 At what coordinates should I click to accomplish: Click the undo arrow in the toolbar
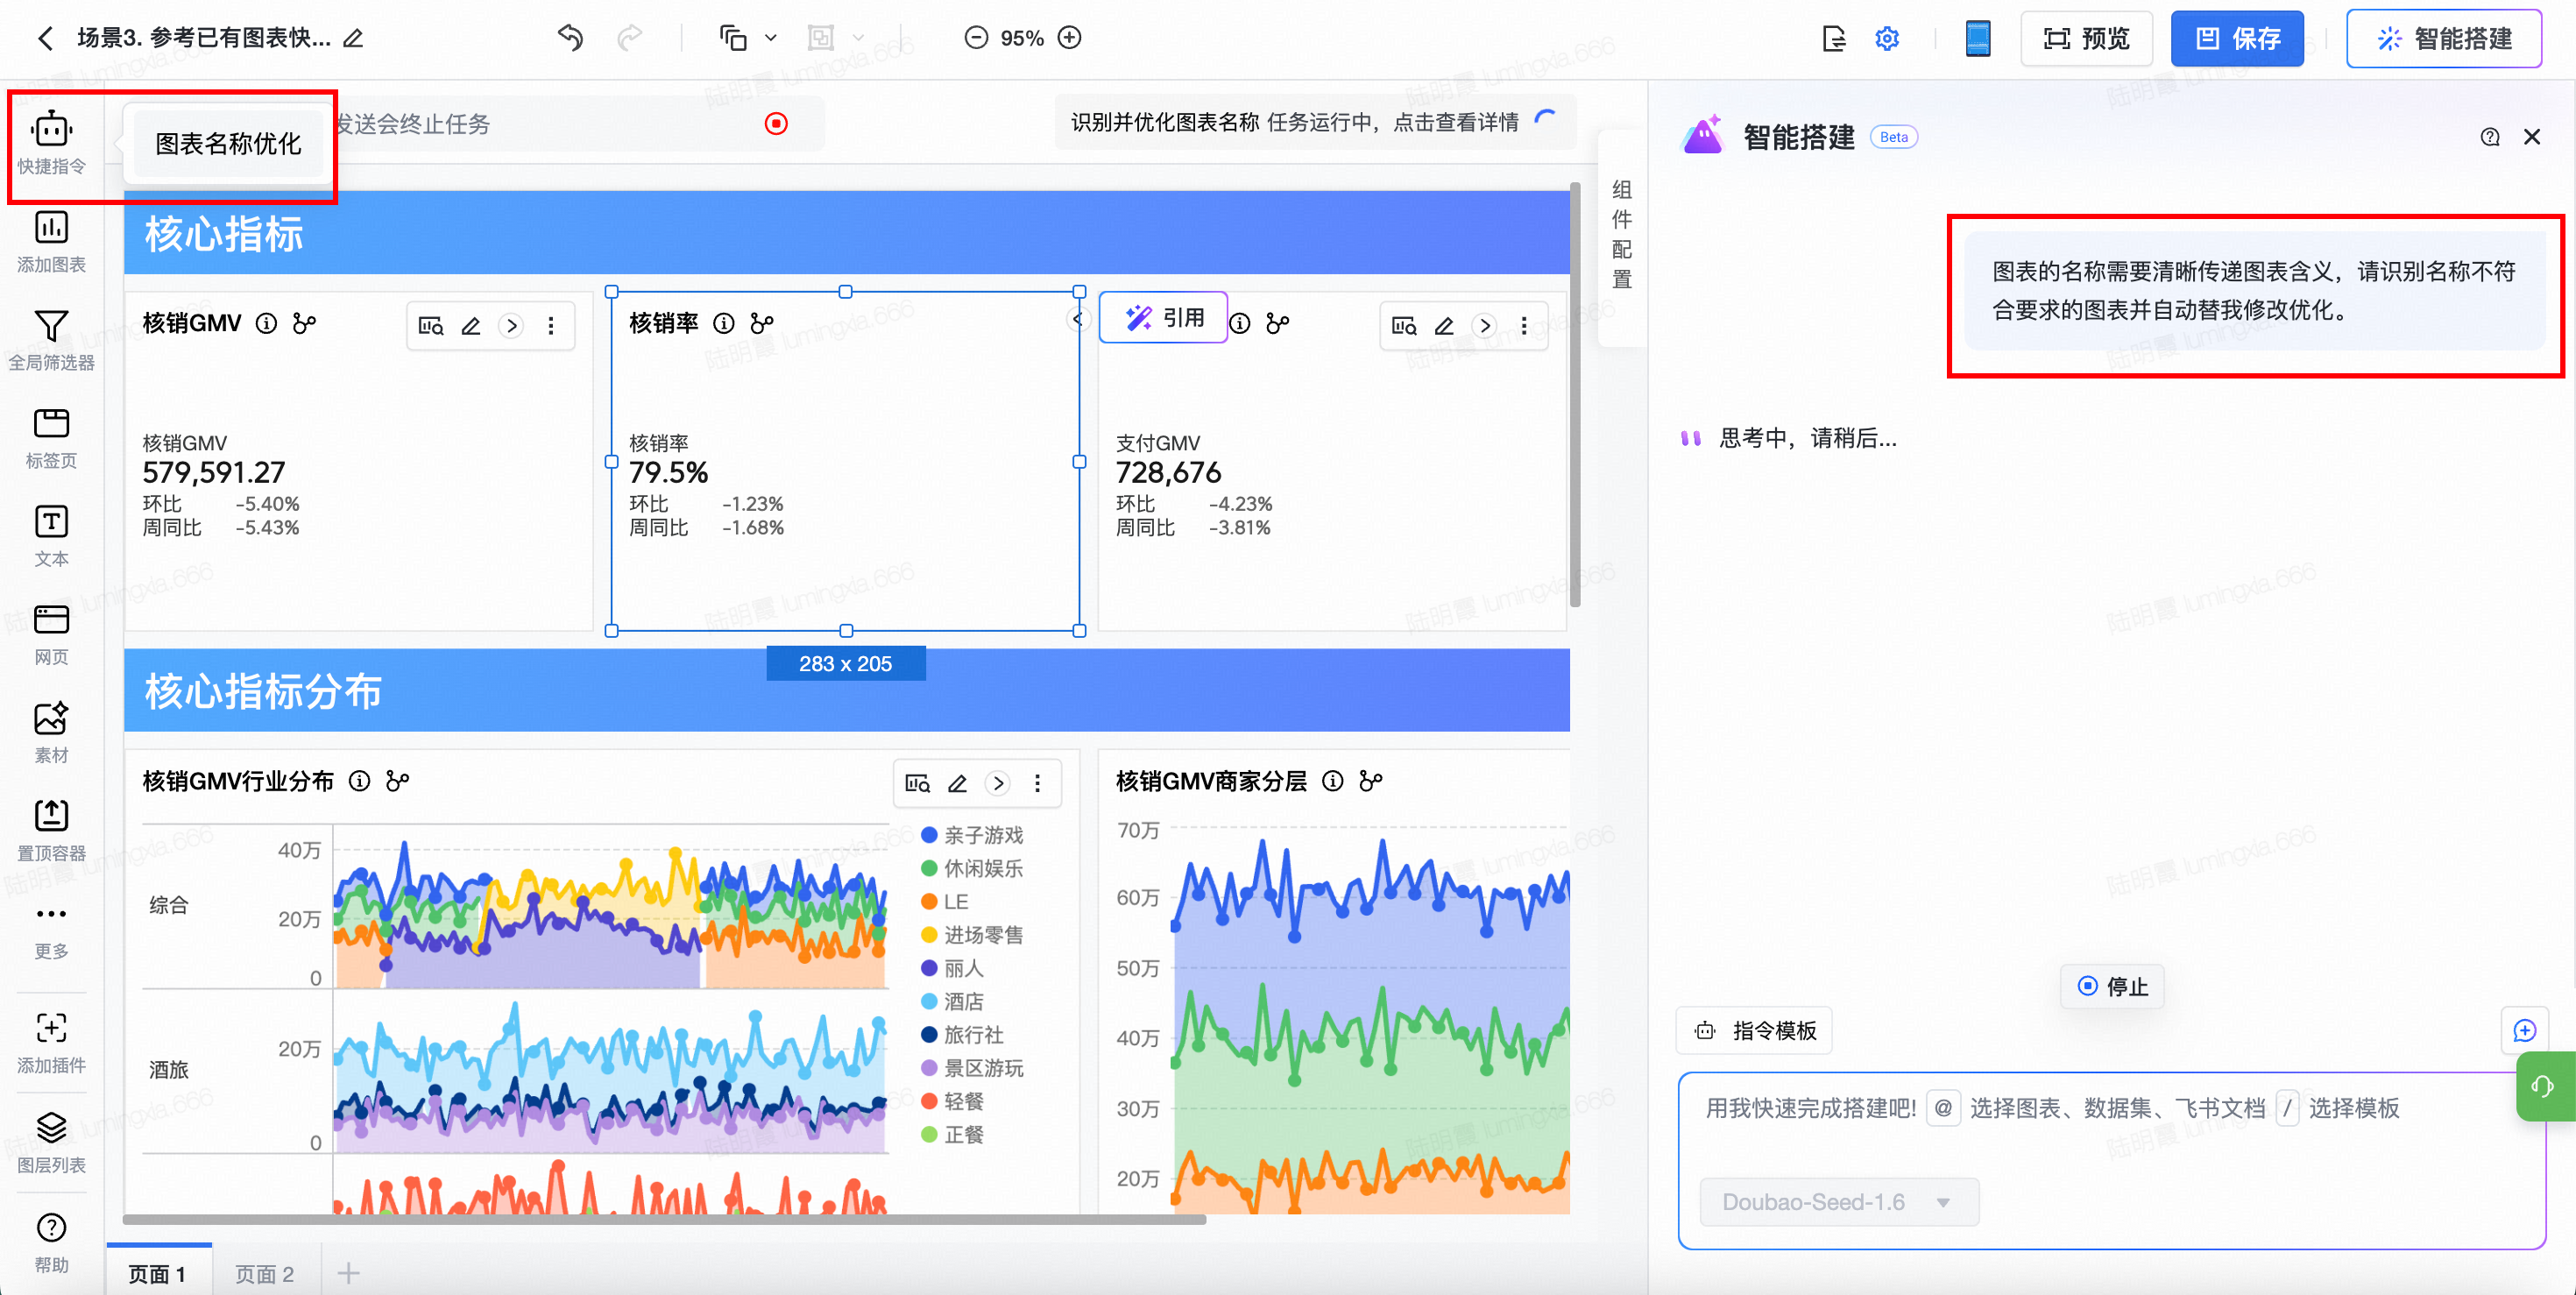tap(570, 38)
